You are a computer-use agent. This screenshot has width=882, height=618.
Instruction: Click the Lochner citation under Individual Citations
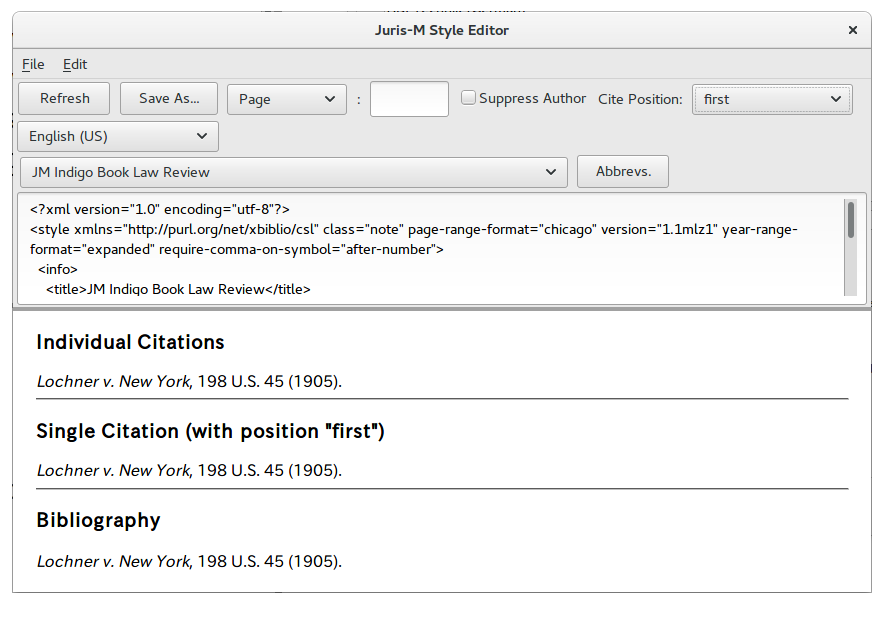pos(189,381)
